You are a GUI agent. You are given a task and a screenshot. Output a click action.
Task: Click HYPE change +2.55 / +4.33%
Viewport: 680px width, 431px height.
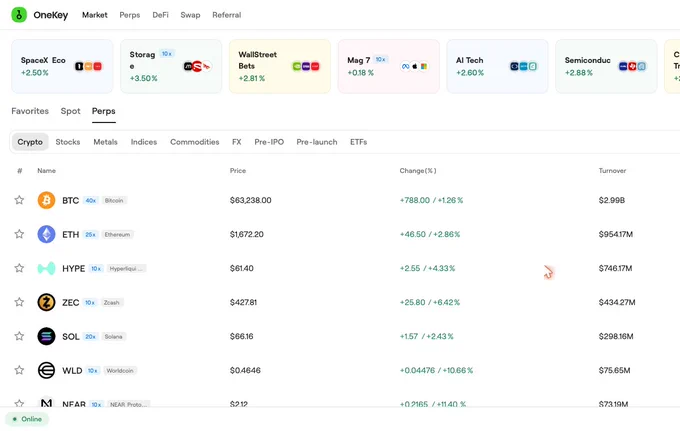[x=427, y=268]
